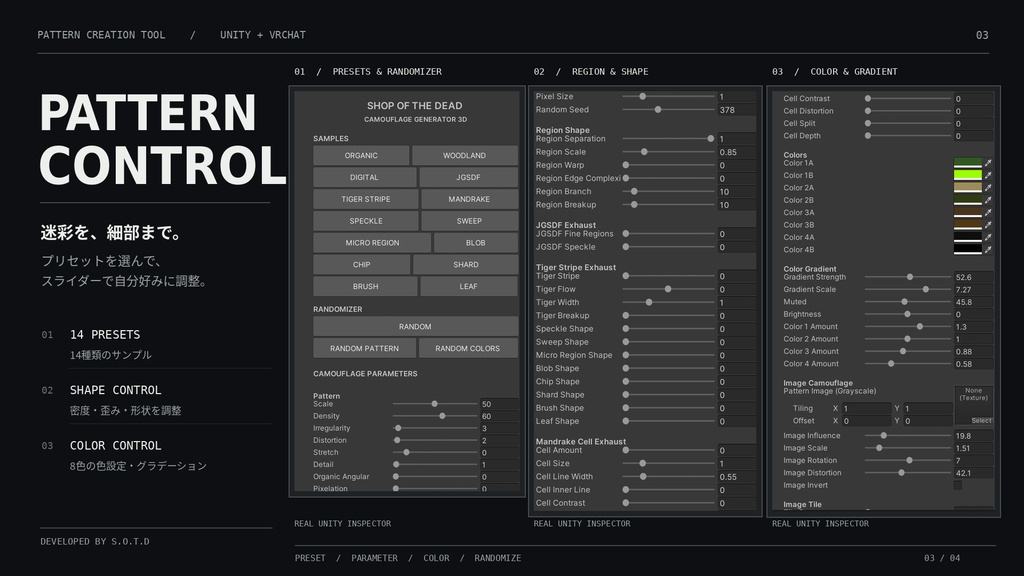Select the TIGER STRIPE preset
The width and height of the screenshot is (1024, 576).
[x=366, y=199]
